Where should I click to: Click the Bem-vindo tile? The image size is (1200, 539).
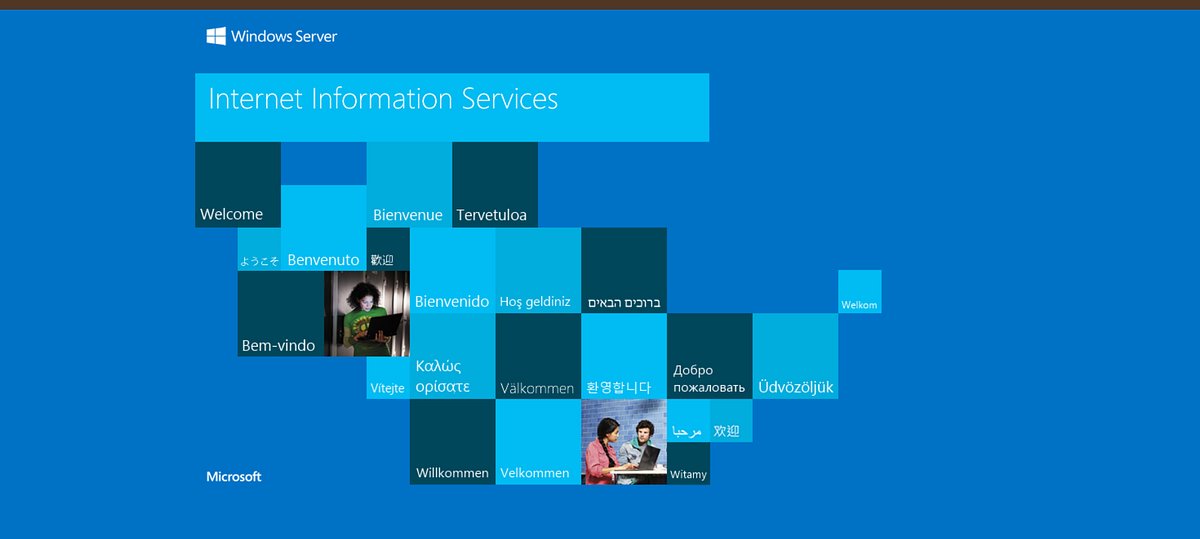(x=281, y=314)
